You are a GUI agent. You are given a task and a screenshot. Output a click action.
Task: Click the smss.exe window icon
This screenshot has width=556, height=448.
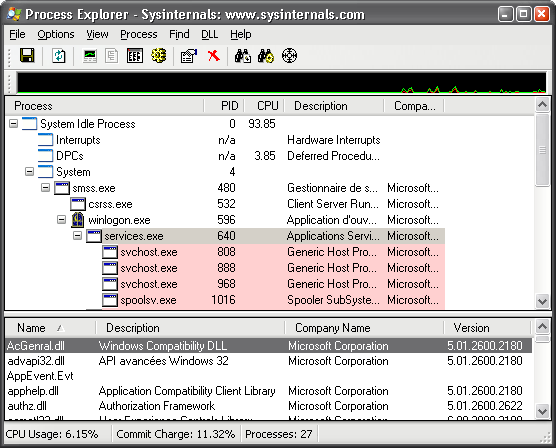pos(62,188)
